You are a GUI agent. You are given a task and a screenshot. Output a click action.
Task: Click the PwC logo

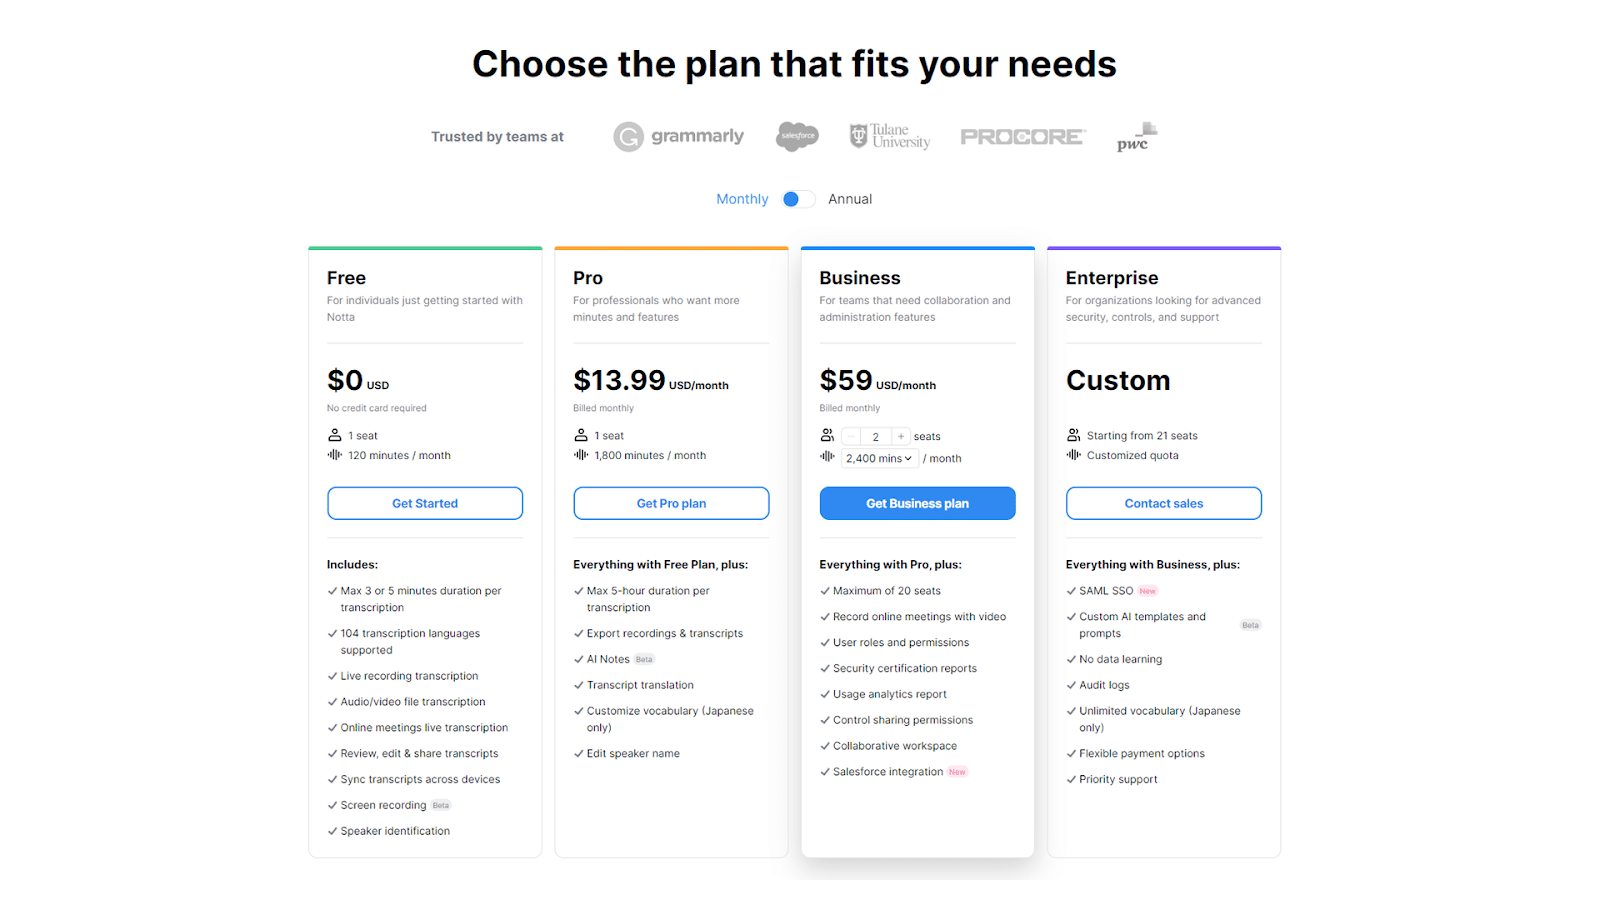(1137, 135)
